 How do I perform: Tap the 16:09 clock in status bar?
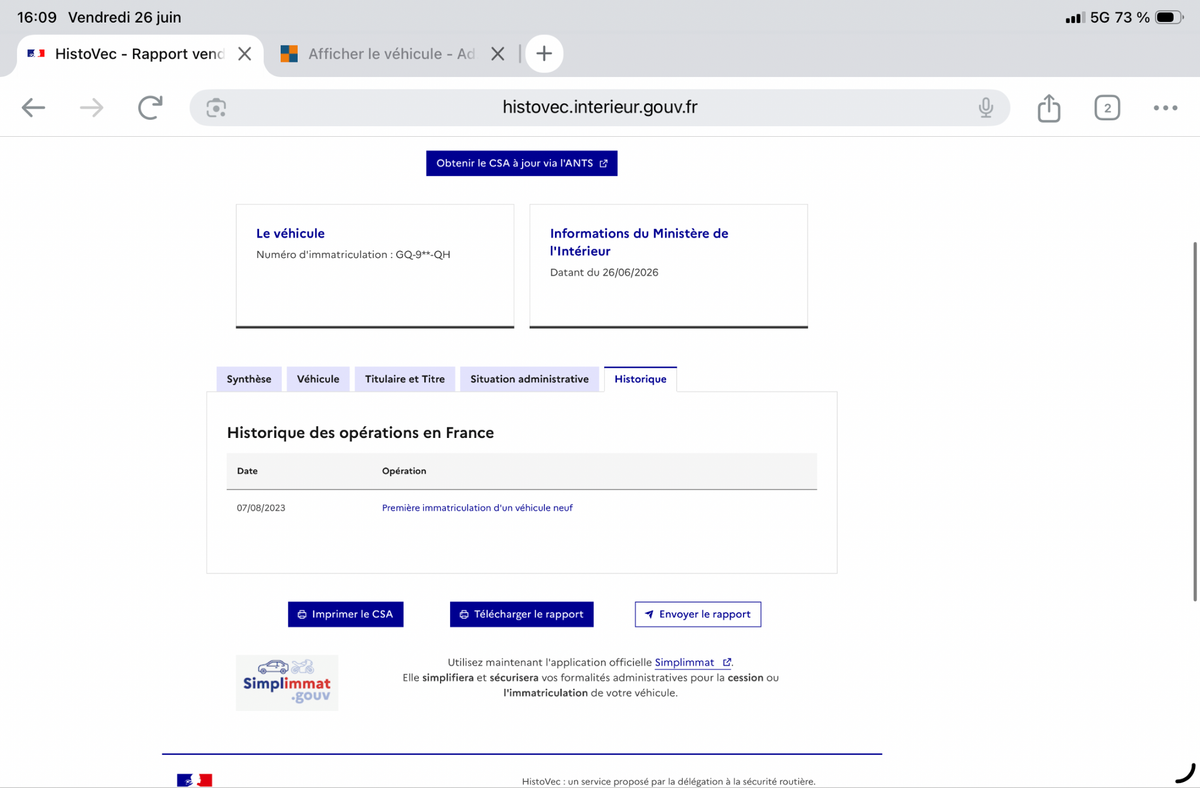pos(37,17)
